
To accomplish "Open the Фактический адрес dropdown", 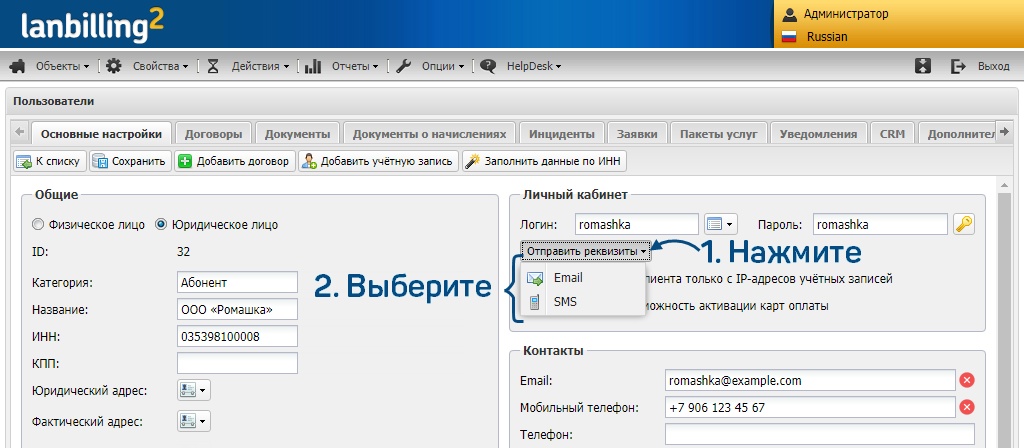I will pos(194,421).
